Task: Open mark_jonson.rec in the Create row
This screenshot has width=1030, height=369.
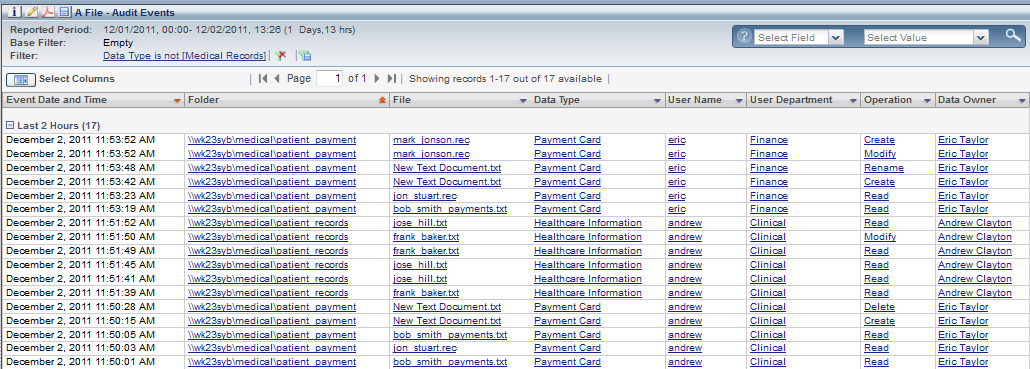Action: (432, 140)
